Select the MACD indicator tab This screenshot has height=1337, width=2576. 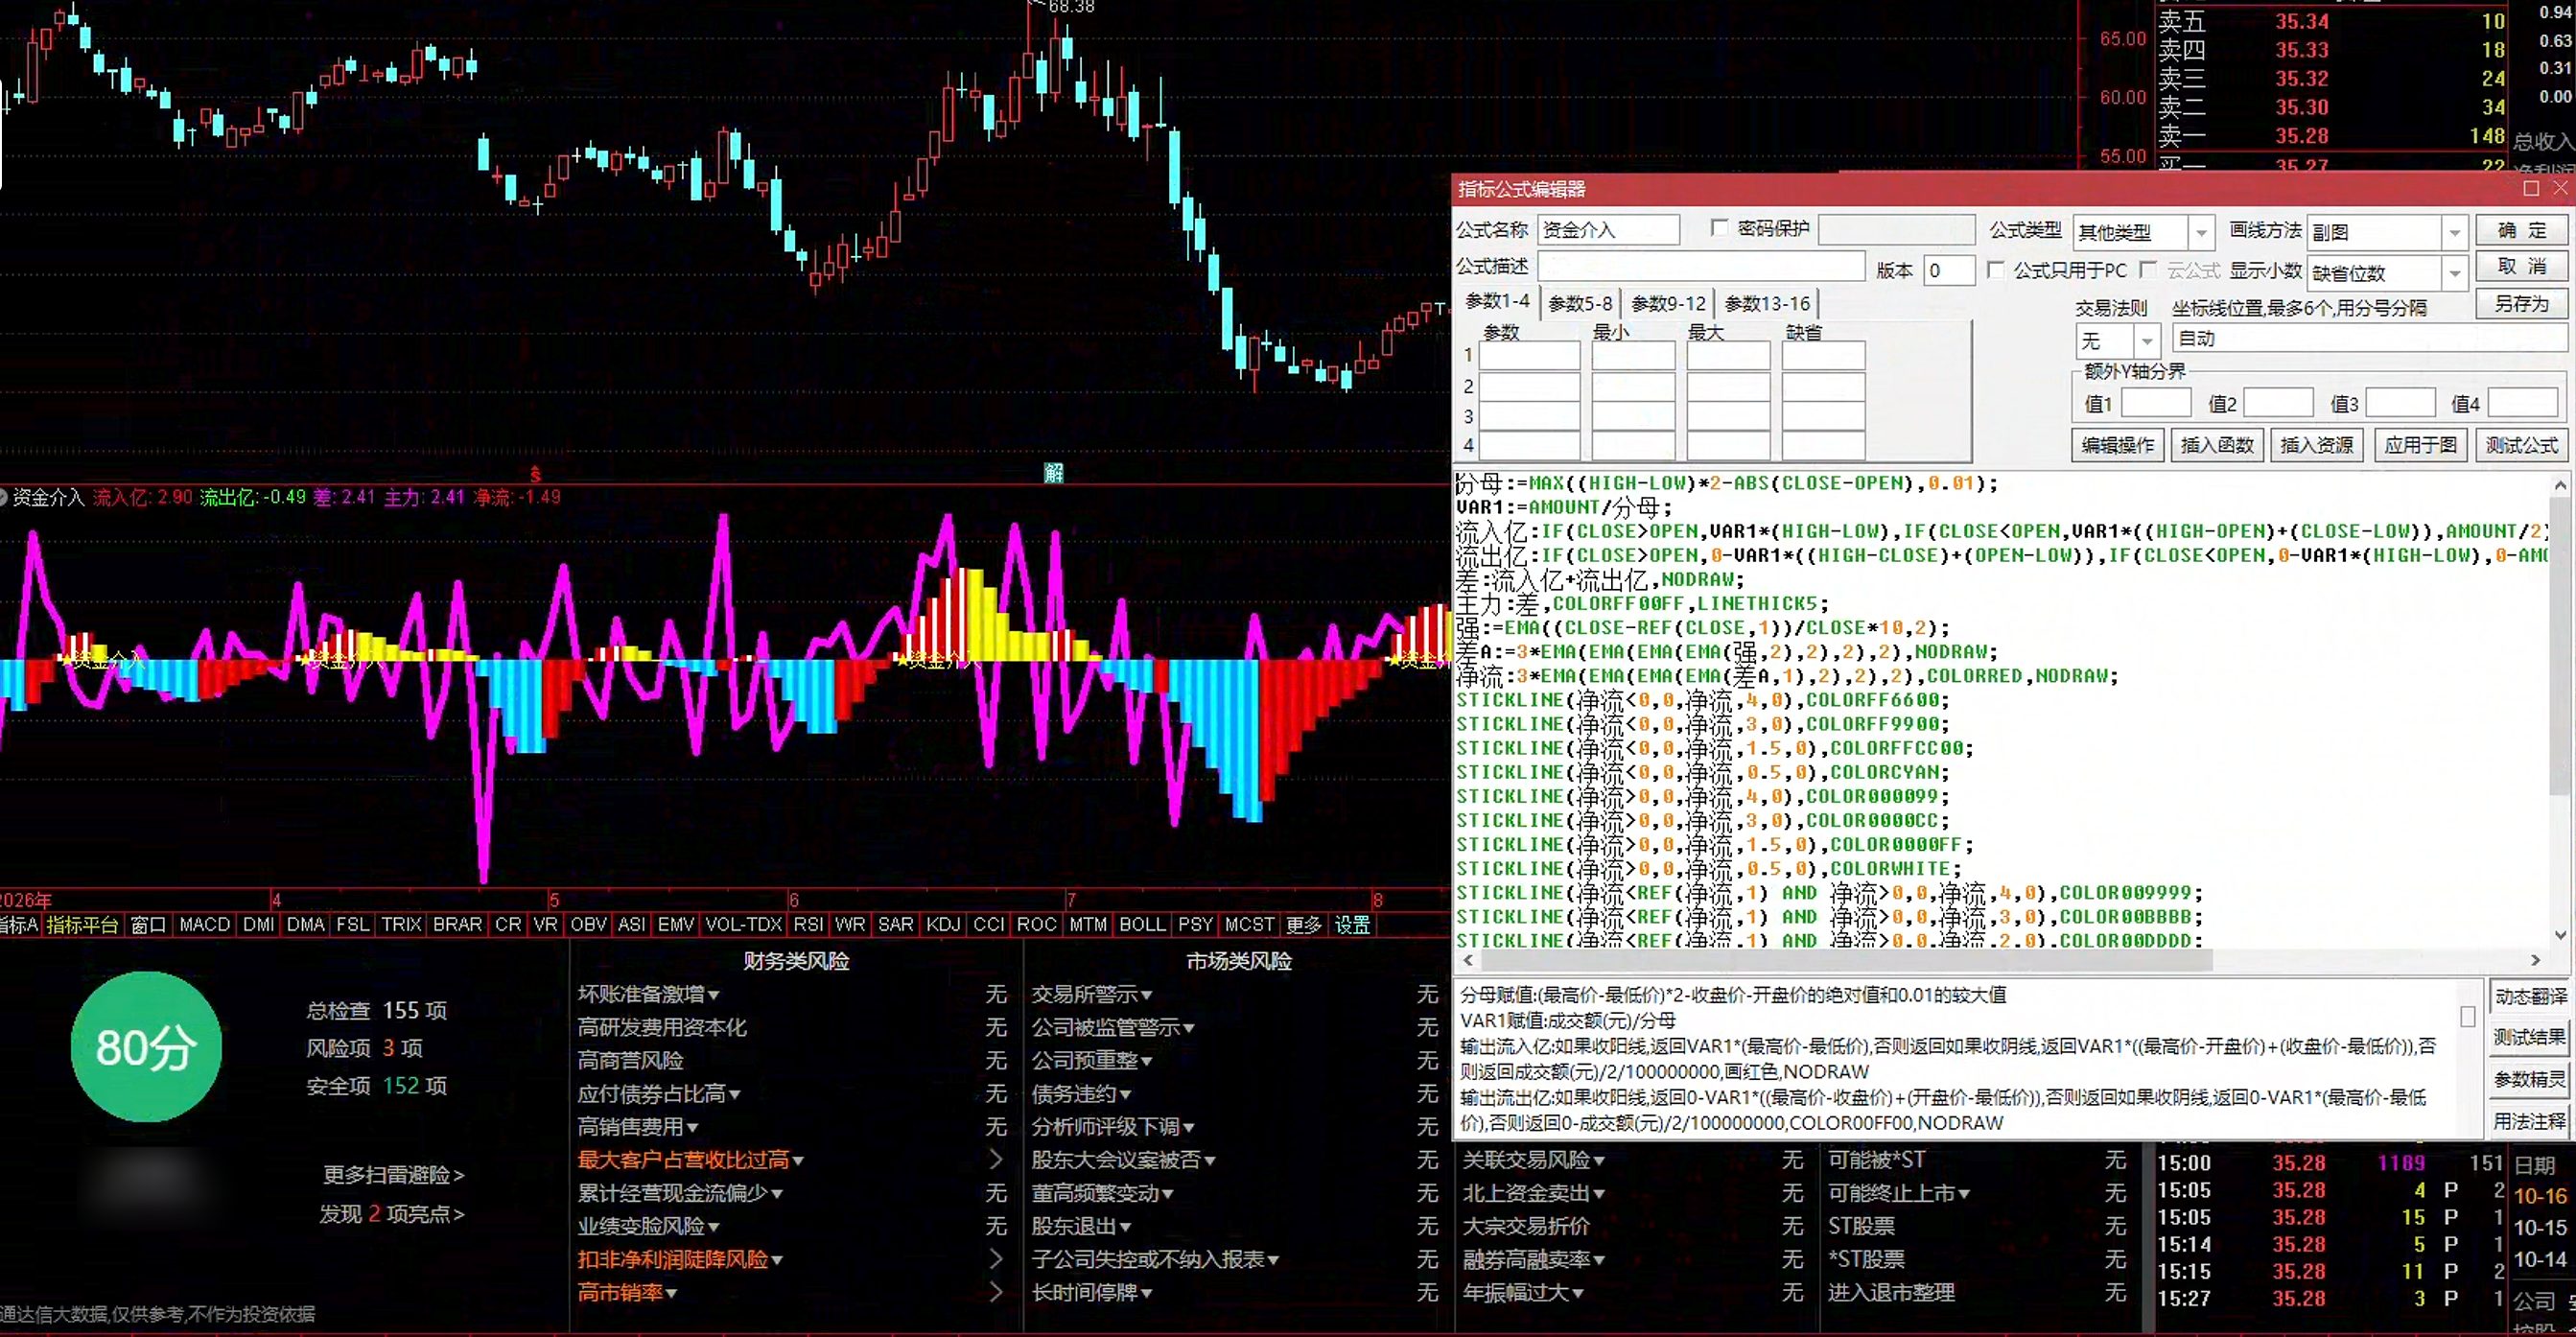coord(204,925)
